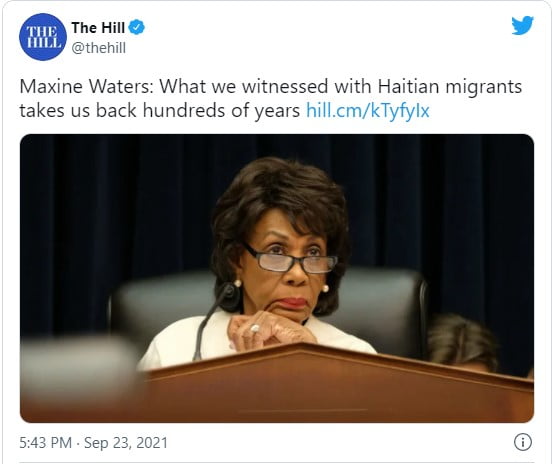Click the 5:43 PM timestamp
The image size is (552, 464).
click(x=45, y=443)
